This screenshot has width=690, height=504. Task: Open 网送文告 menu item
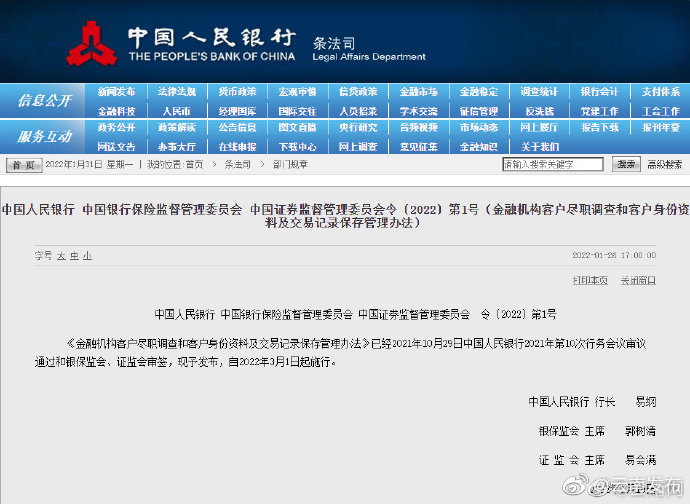tap(116, 147)
